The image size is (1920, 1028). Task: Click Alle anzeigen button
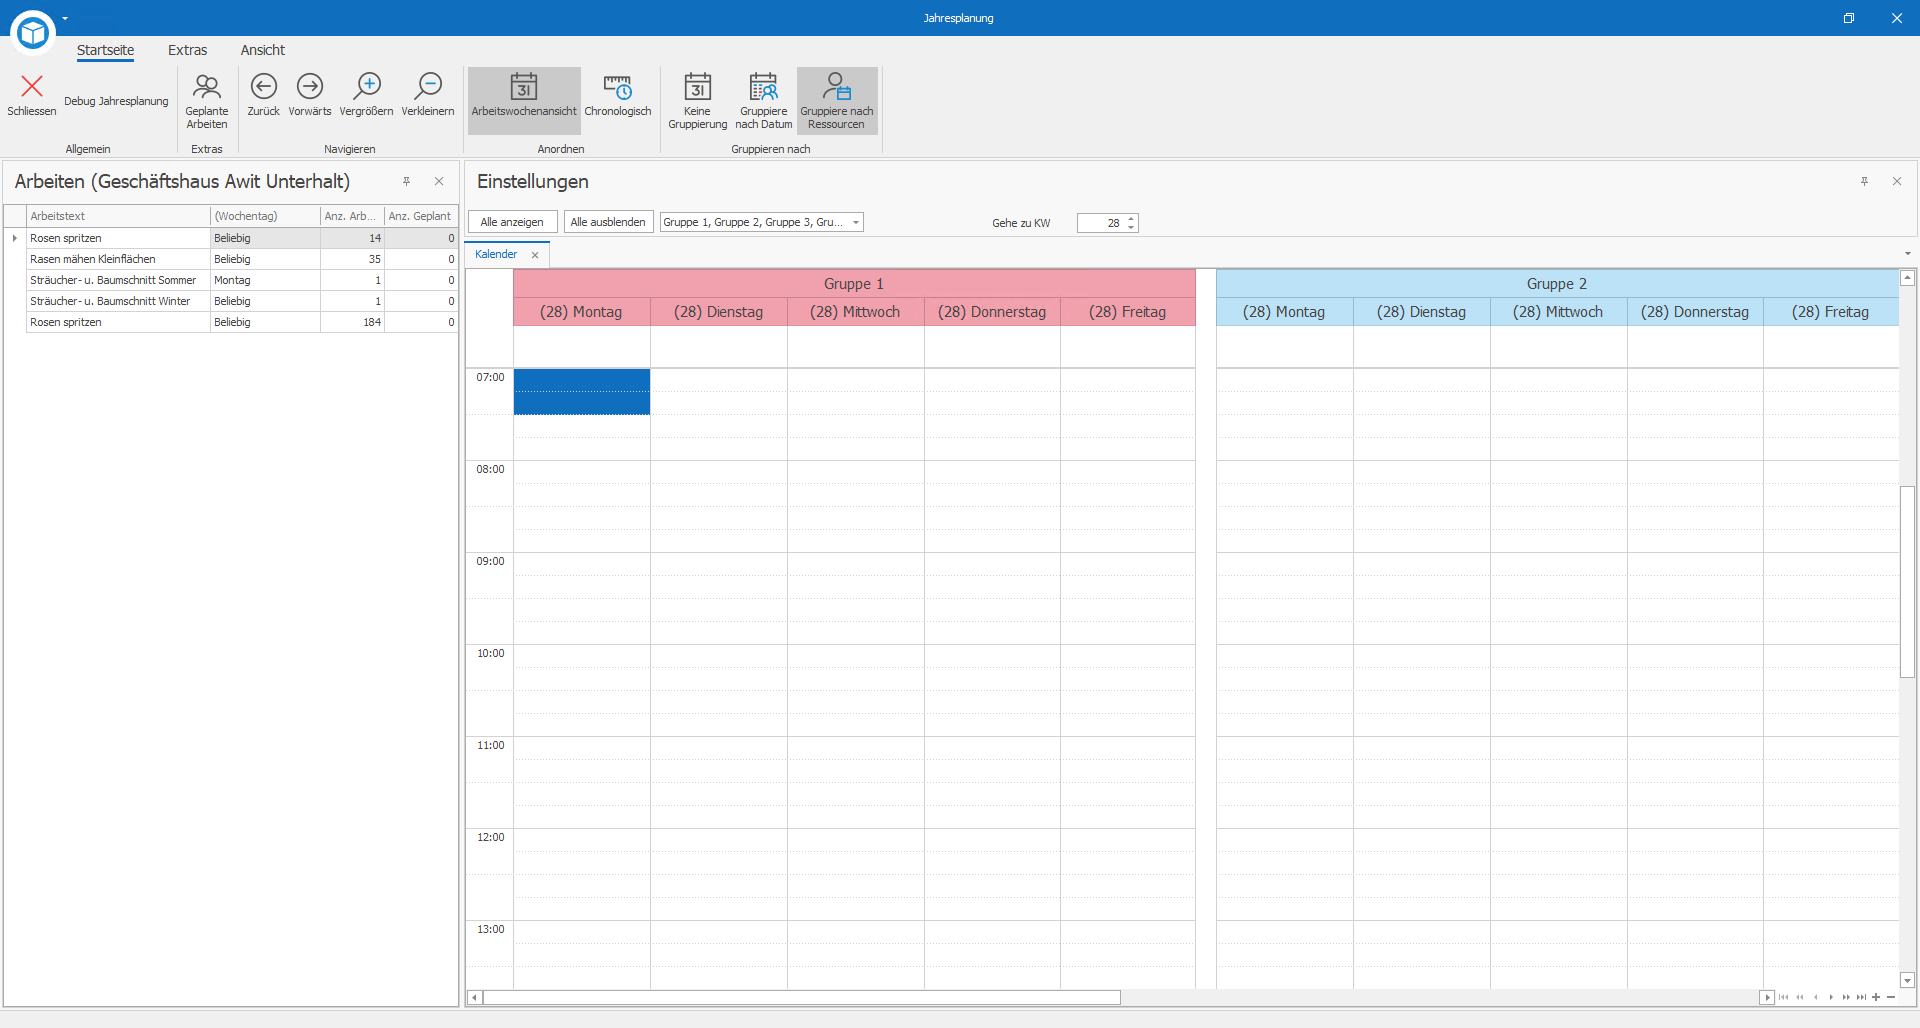pos(512,222)
